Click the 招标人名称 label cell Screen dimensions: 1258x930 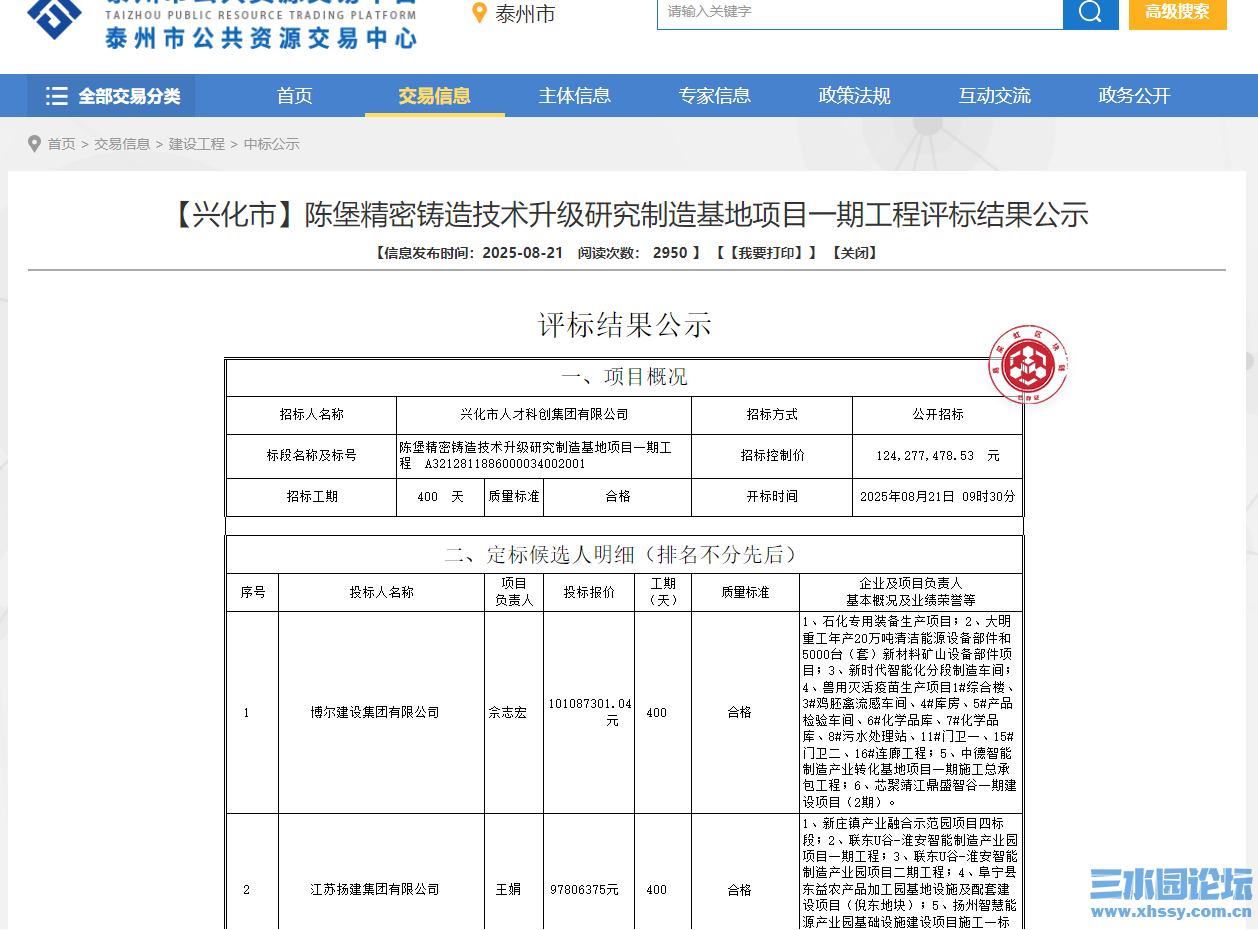pos(312,415)
